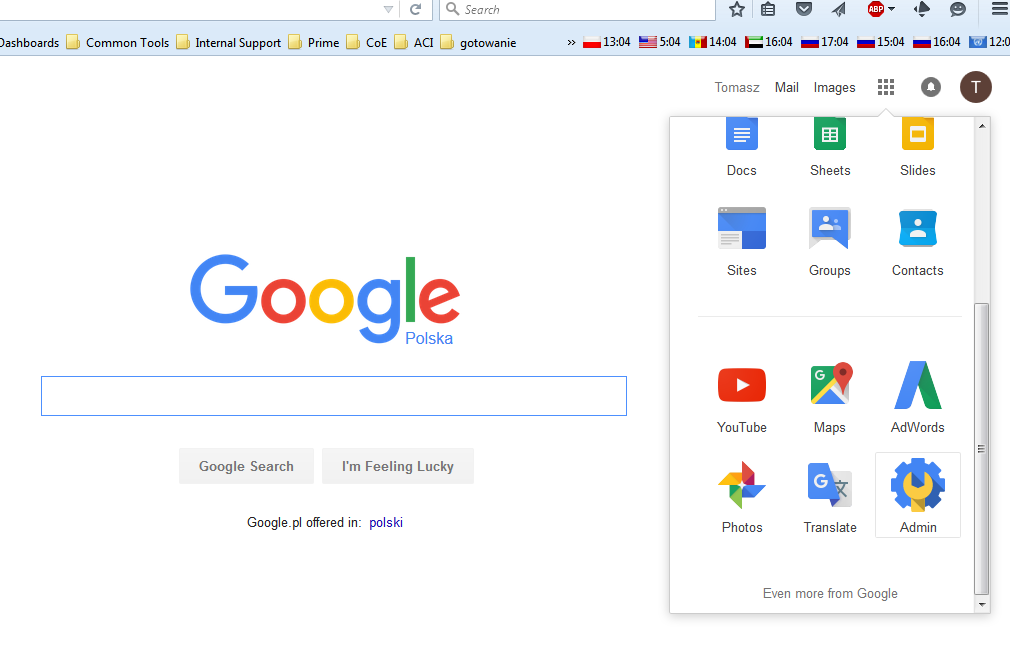The width and height of the screenshot is (1010, 656).
Task: Open Google Photos from the launcher
Action: 741,497
